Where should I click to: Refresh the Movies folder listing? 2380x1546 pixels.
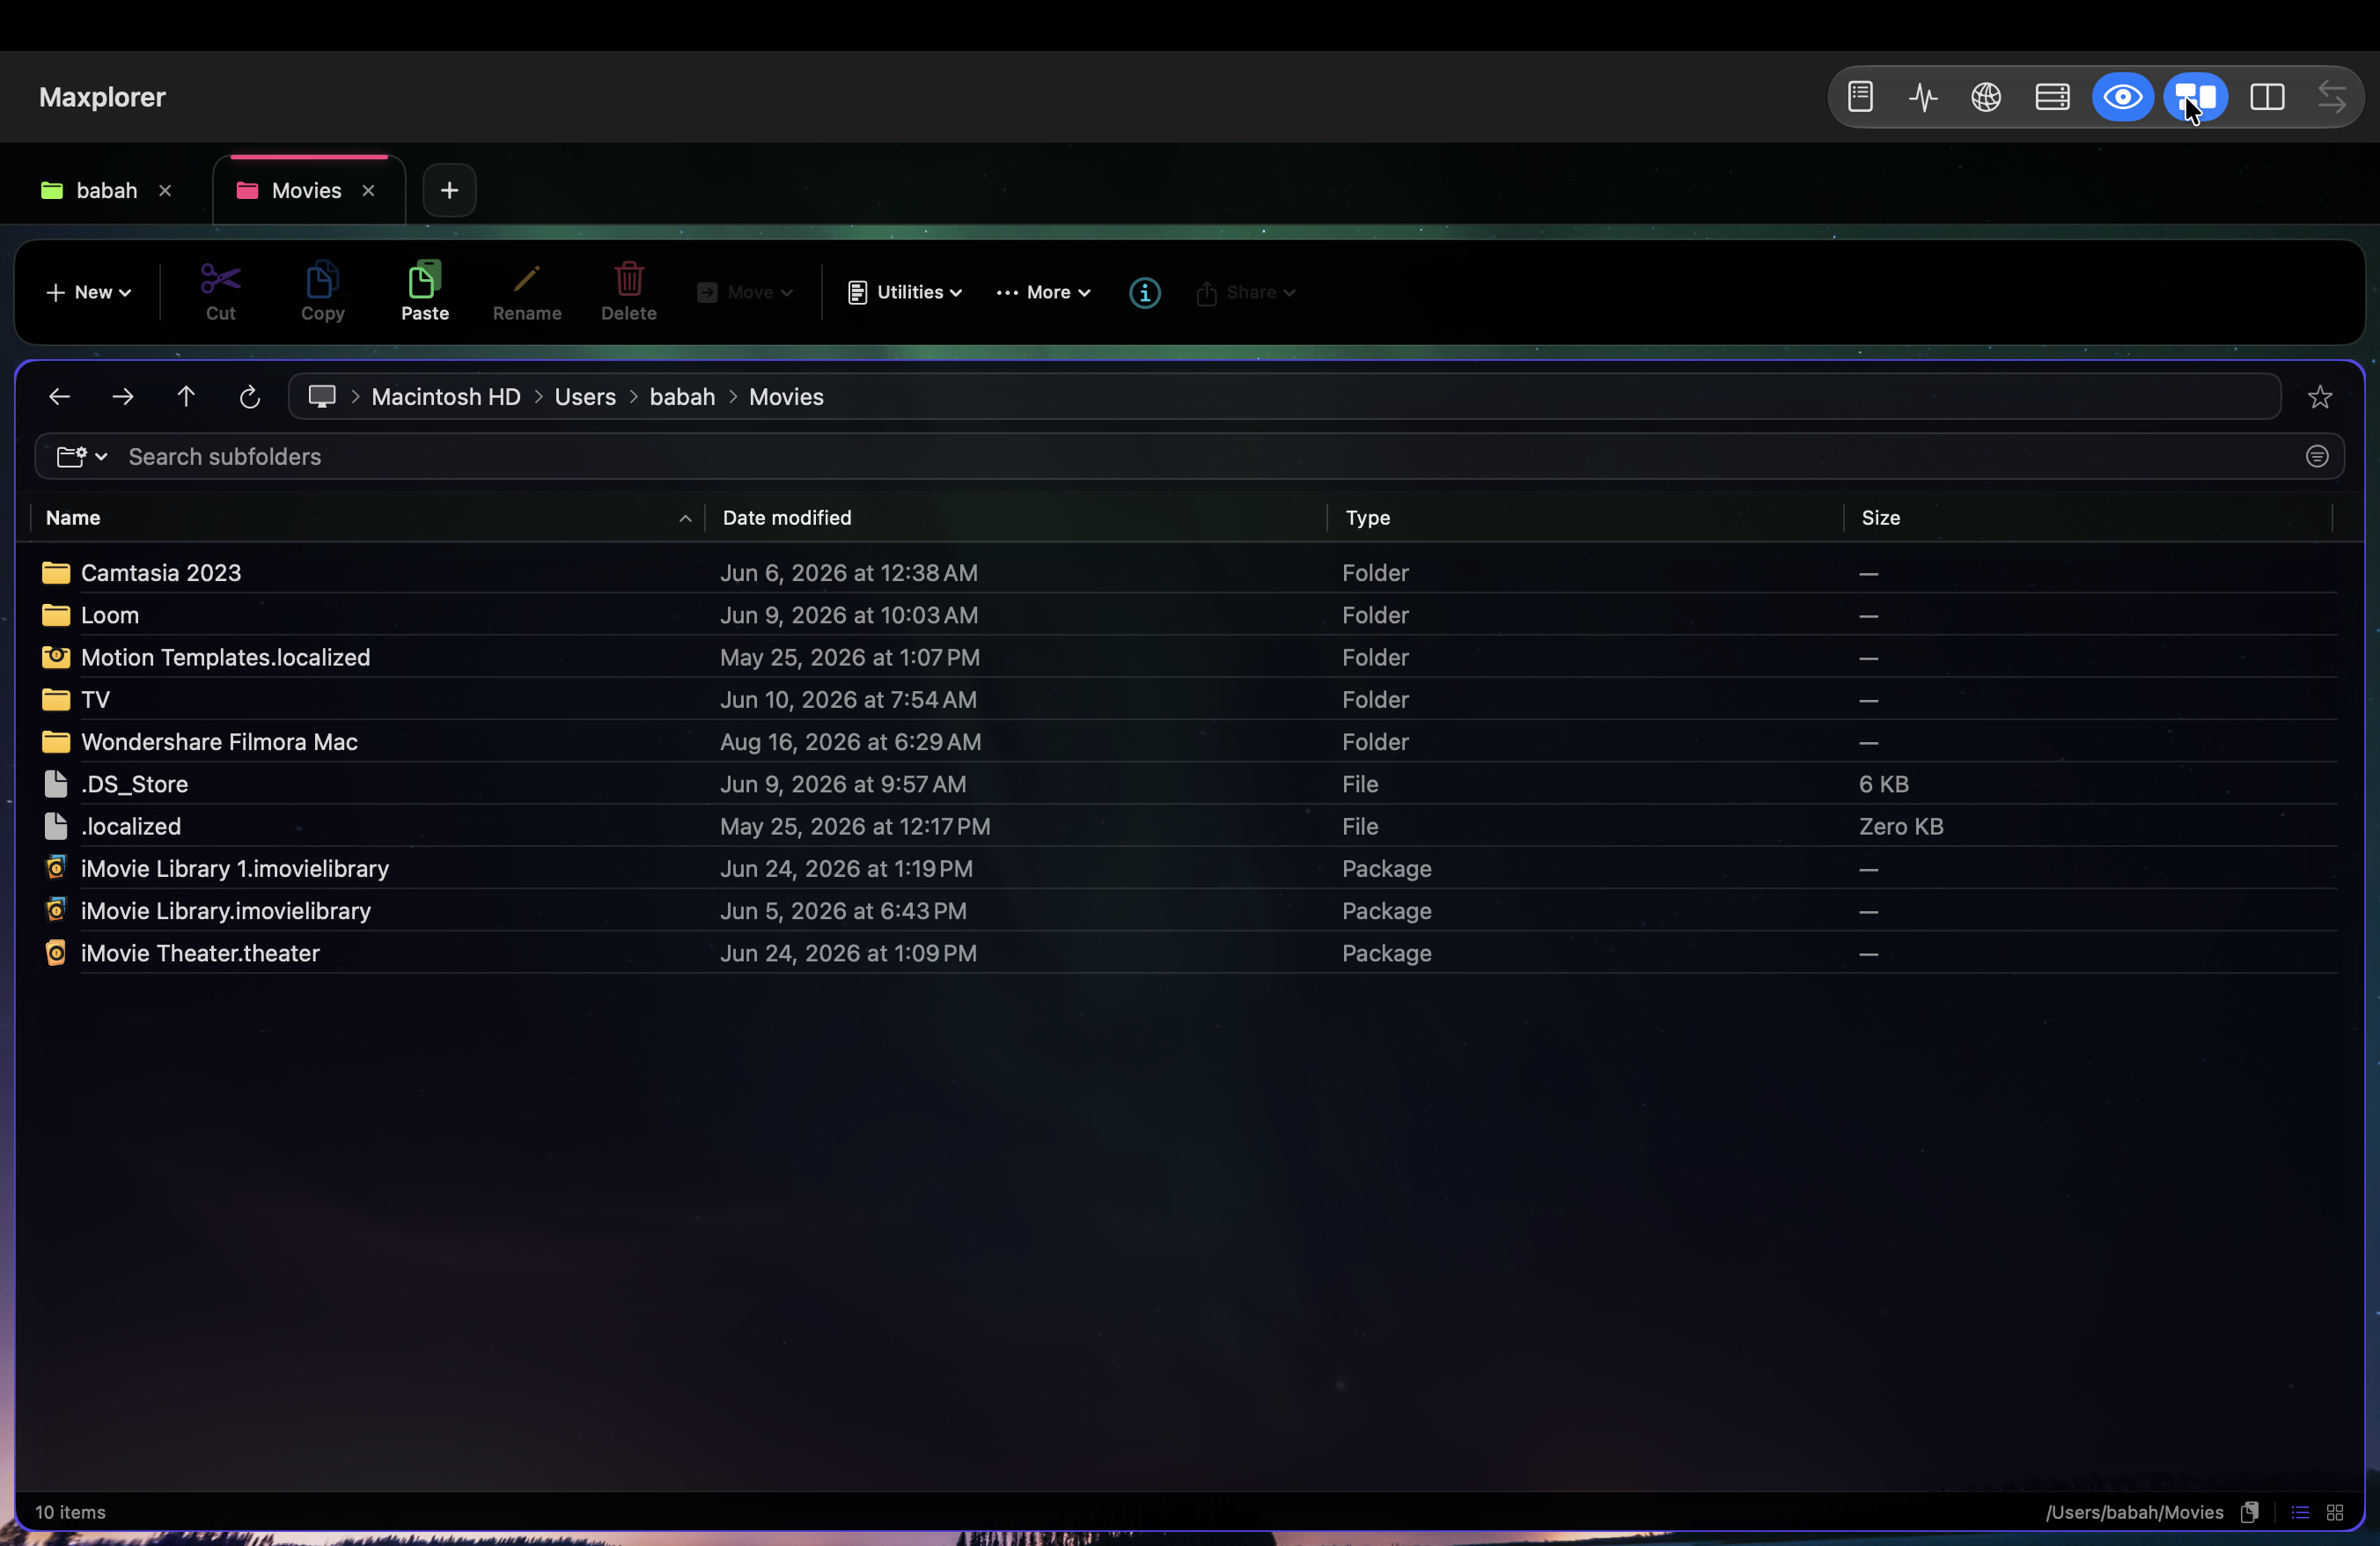tap(249, 396)
